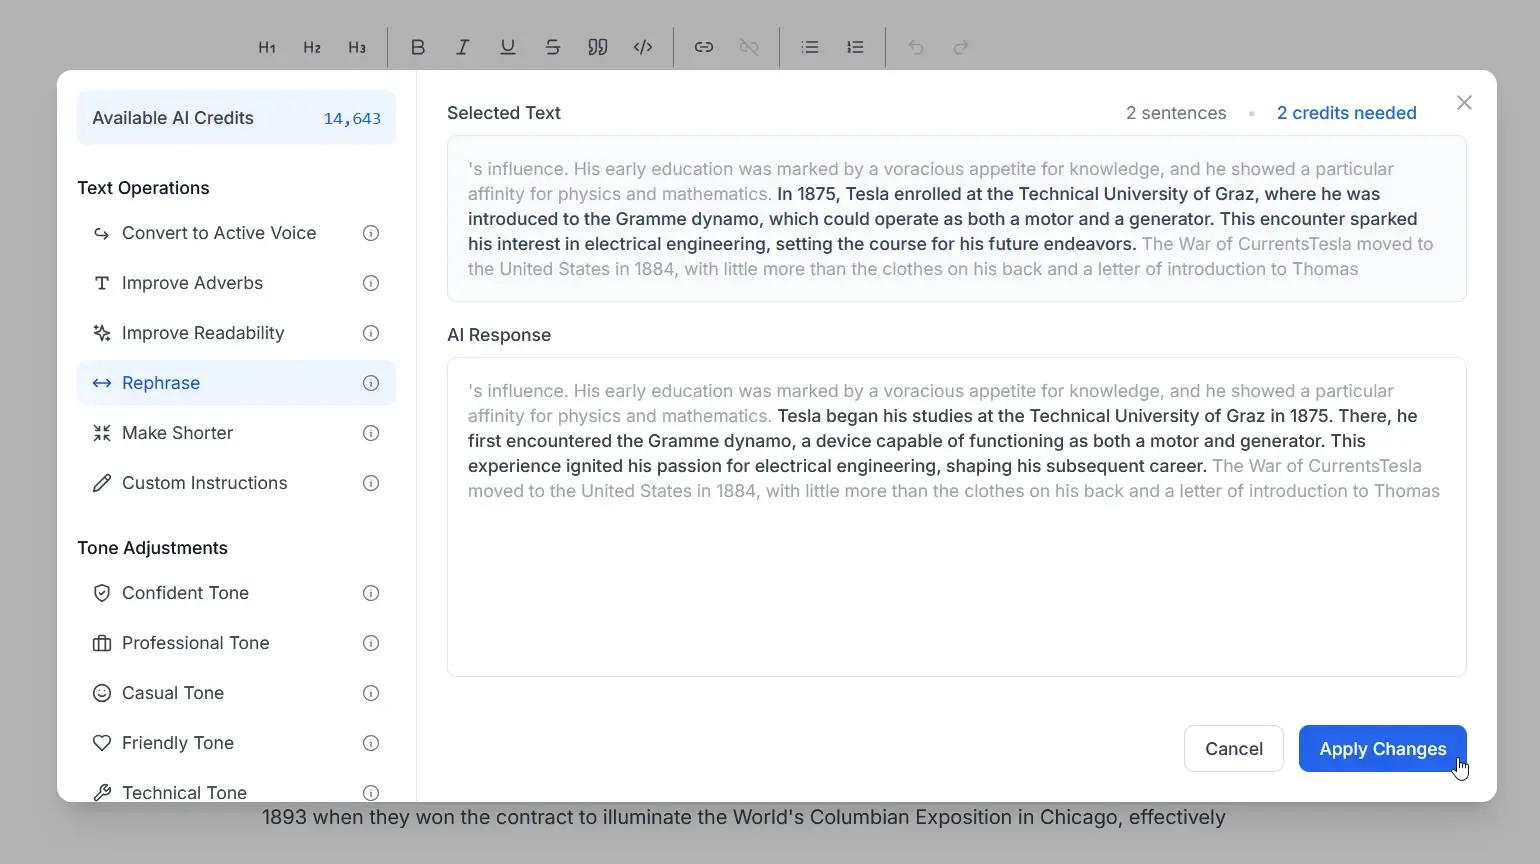
Task: Close the AI dialog with X
Action: (x=1464, y=103)
